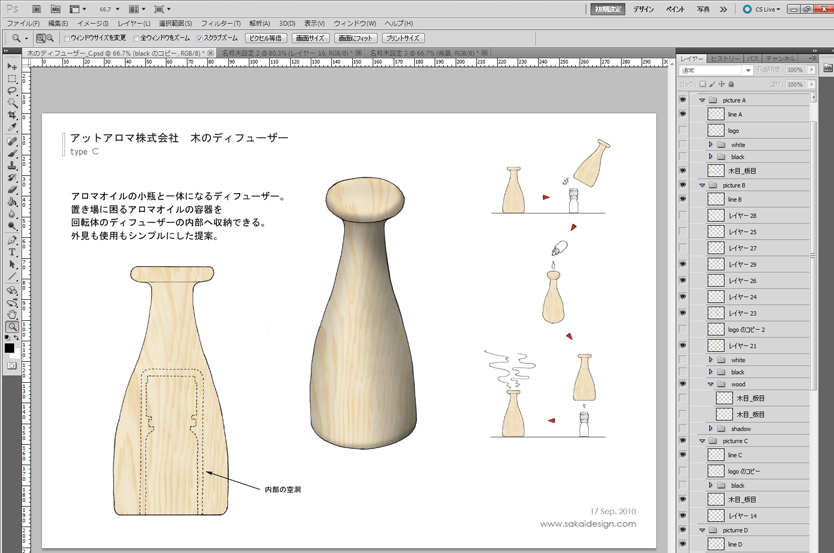Toggle Quick Mask mode icon
This screenshot has width=834, height=553.
coord(12,366)
